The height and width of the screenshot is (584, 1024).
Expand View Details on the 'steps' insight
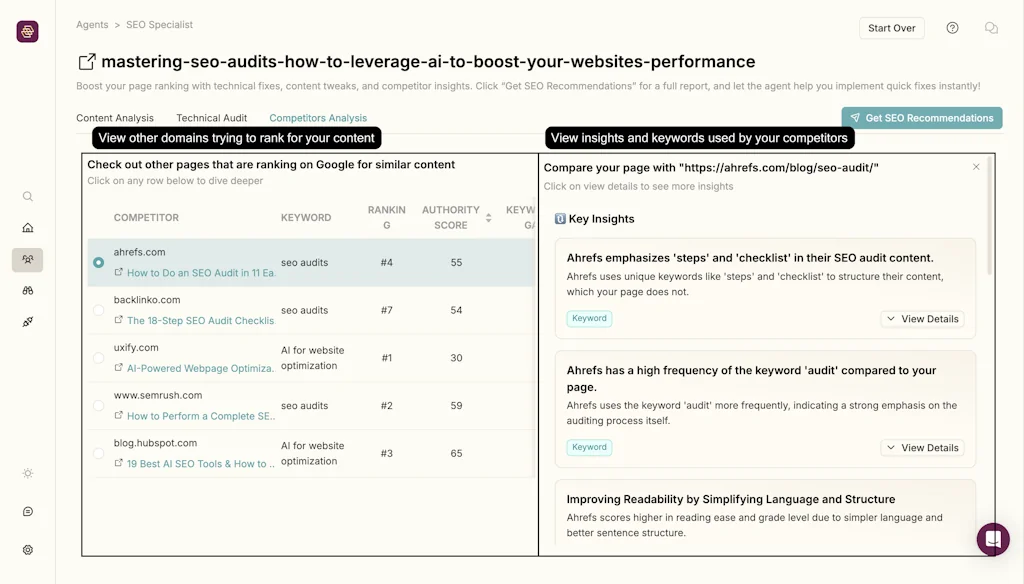[921, 318]
